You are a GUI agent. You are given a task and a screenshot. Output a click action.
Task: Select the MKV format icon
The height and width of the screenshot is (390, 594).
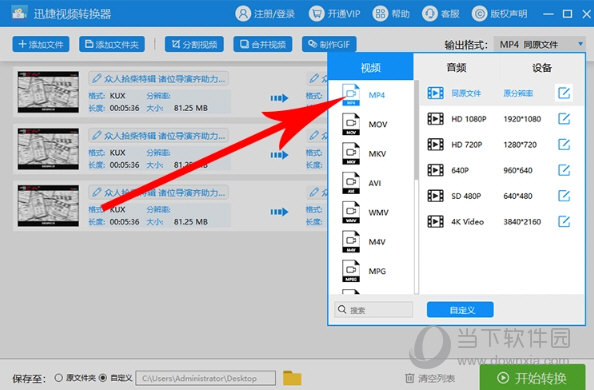pyautogui.click(x=351, y=153)
